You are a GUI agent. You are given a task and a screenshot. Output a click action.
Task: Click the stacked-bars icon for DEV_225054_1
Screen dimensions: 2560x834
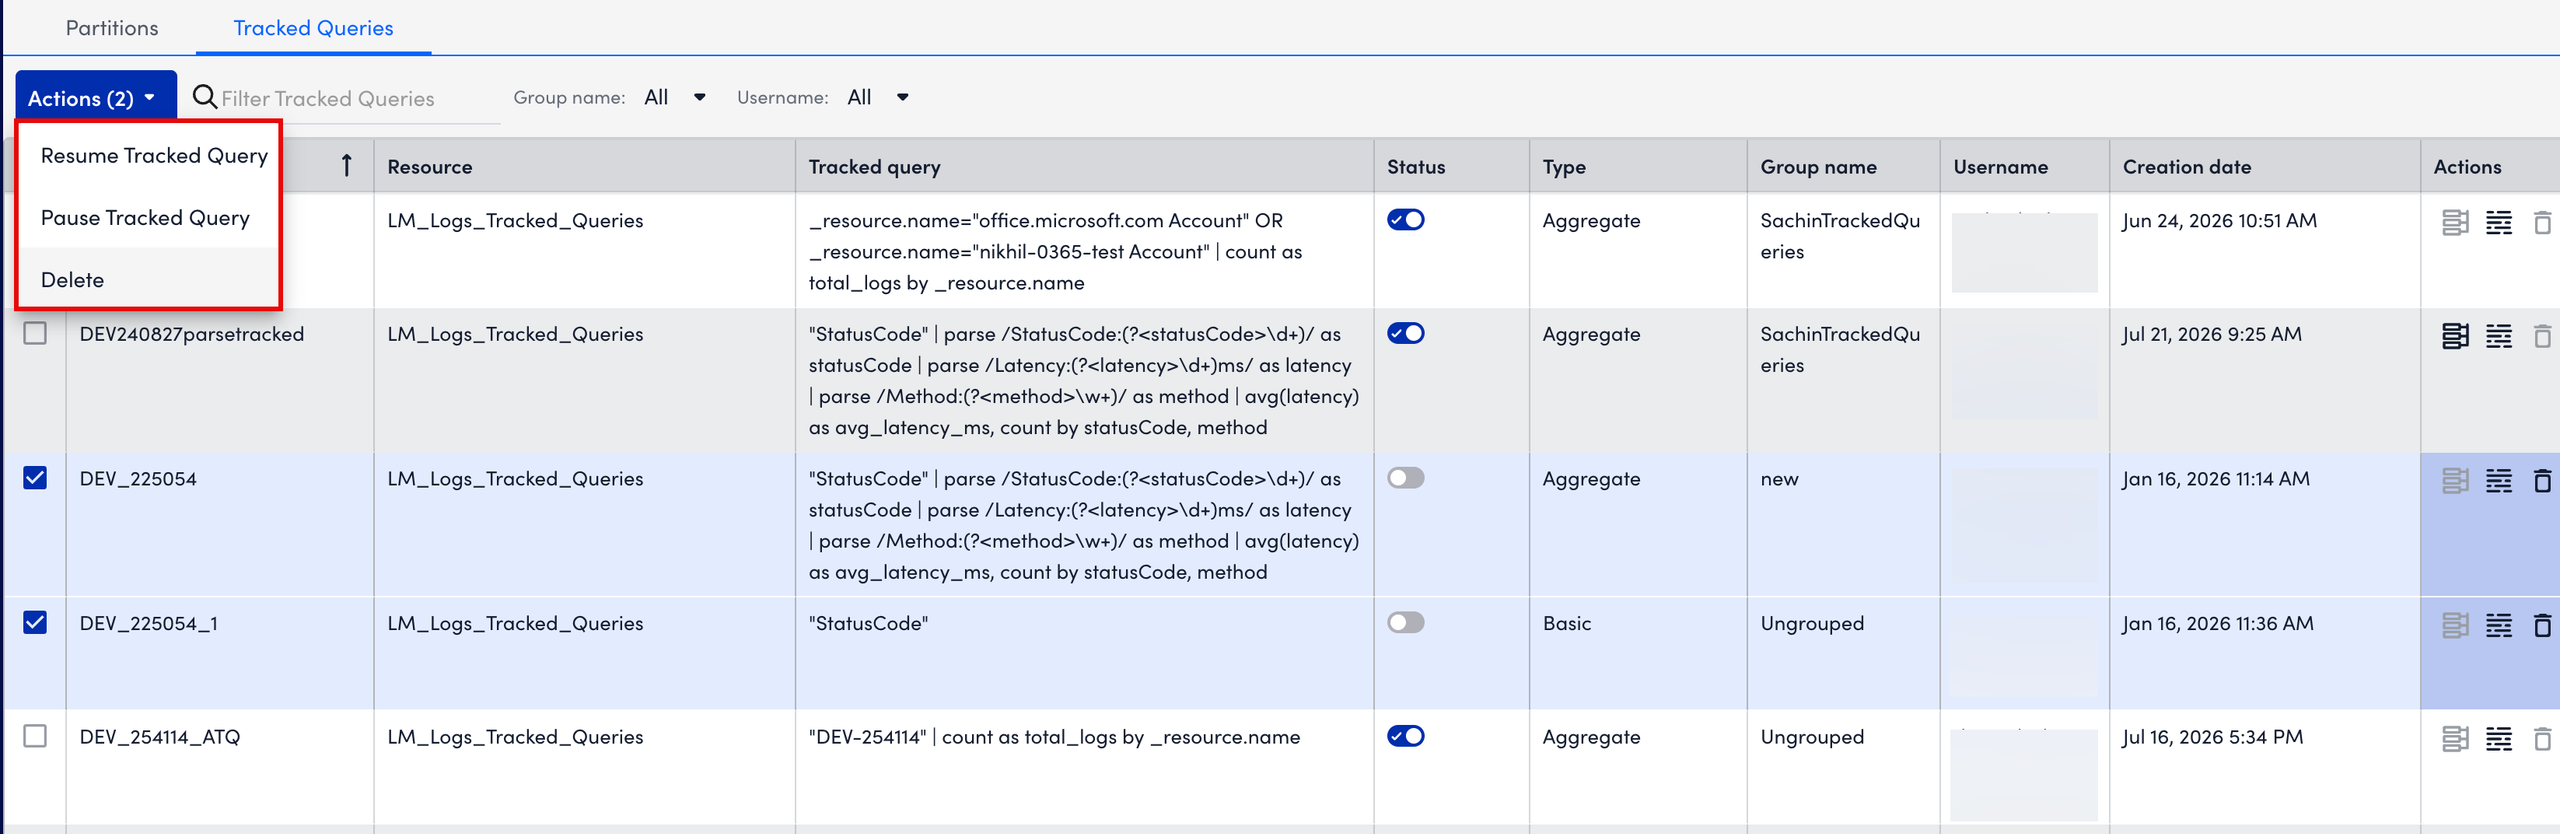click(x=2455, y=625)
